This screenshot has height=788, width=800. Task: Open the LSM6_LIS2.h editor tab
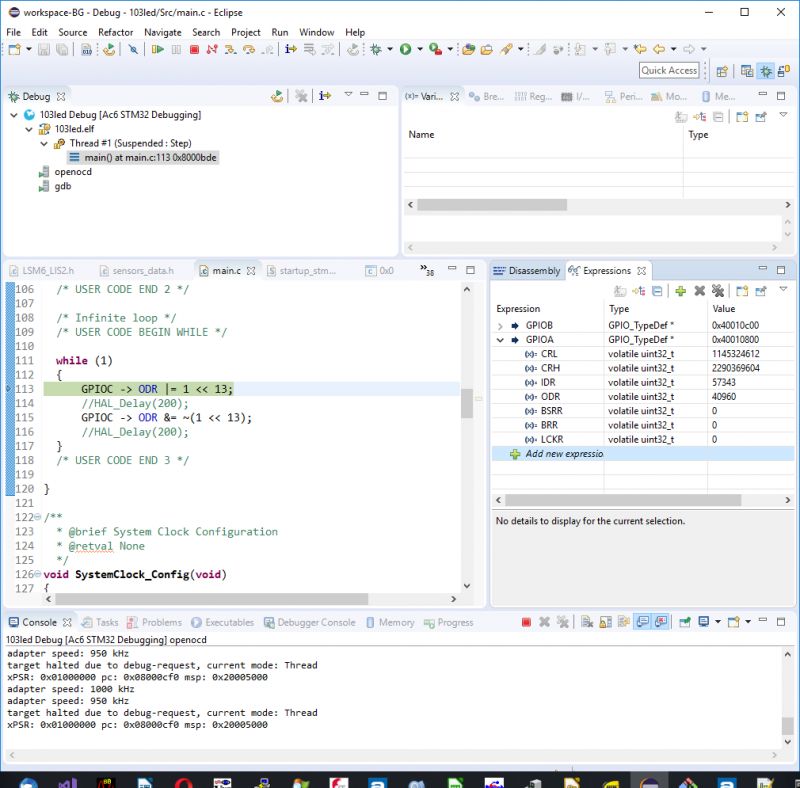tap(42, 270)
